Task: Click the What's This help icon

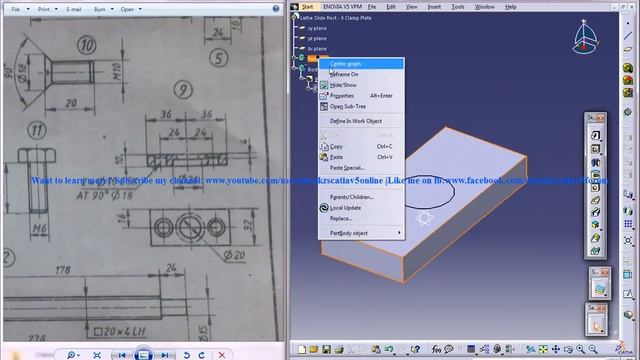Action: click(x=416, y=349)
